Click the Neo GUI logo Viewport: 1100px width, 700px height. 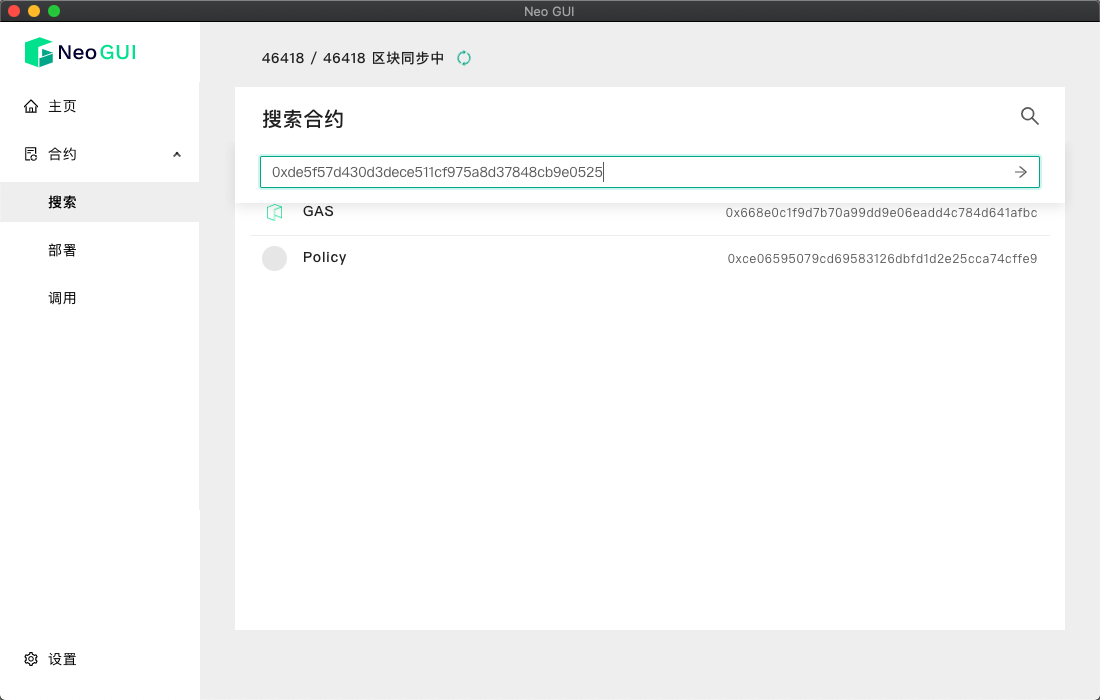click(x=80, y=52)
